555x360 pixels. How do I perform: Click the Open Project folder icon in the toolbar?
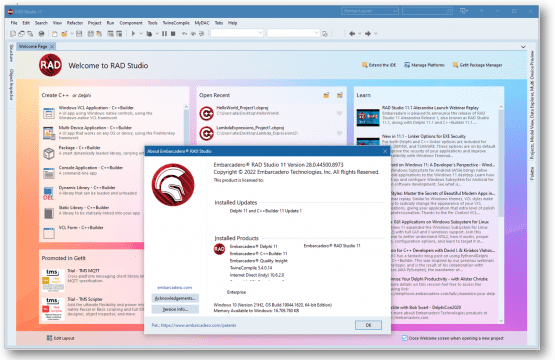(64, 34)
